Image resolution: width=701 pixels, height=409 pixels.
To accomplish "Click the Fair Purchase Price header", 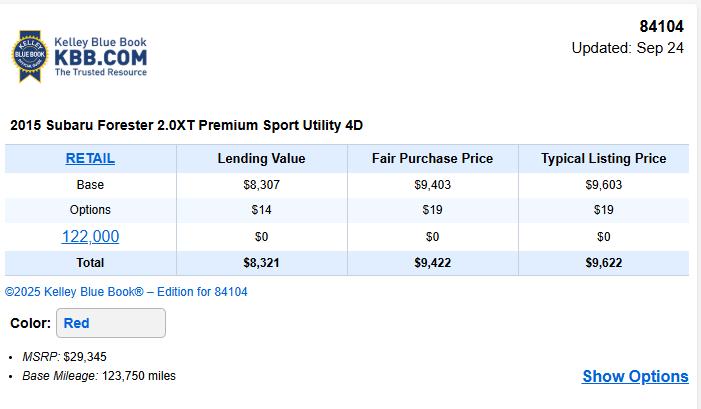I will click(432, 158).
